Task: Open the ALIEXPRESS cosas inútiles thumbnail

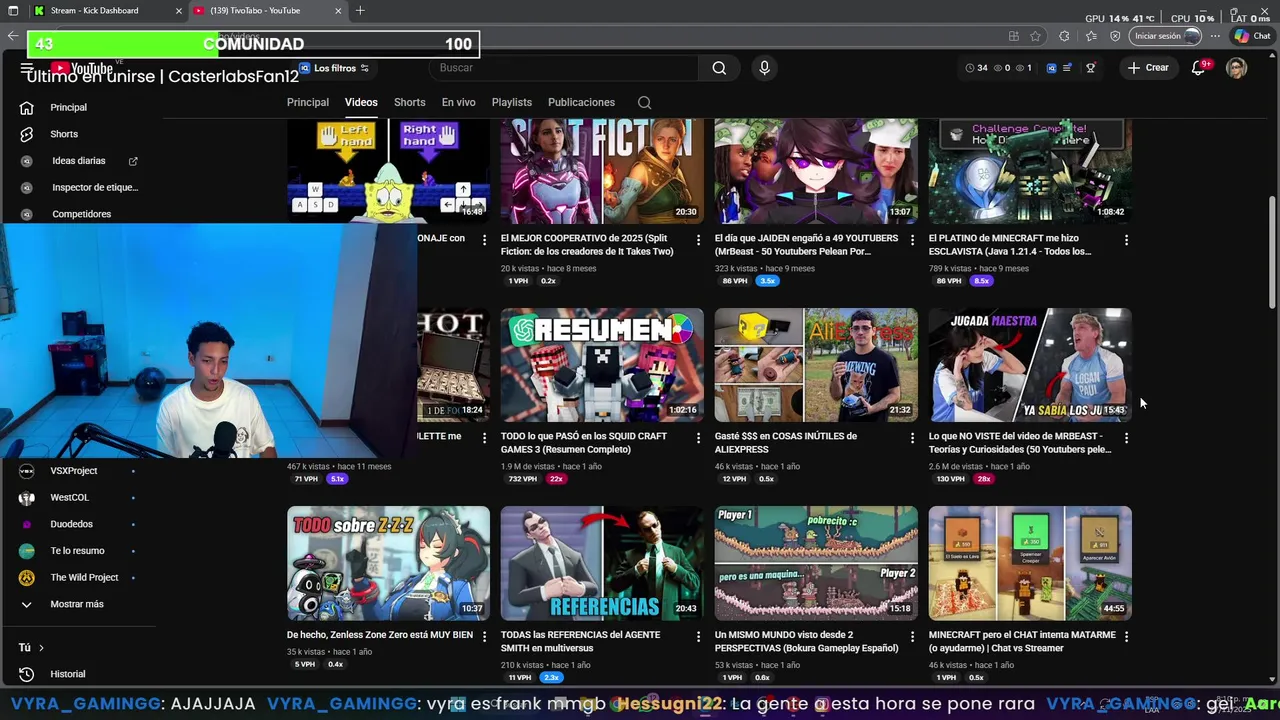Action: pyautogui.click(x=816, y=365)
